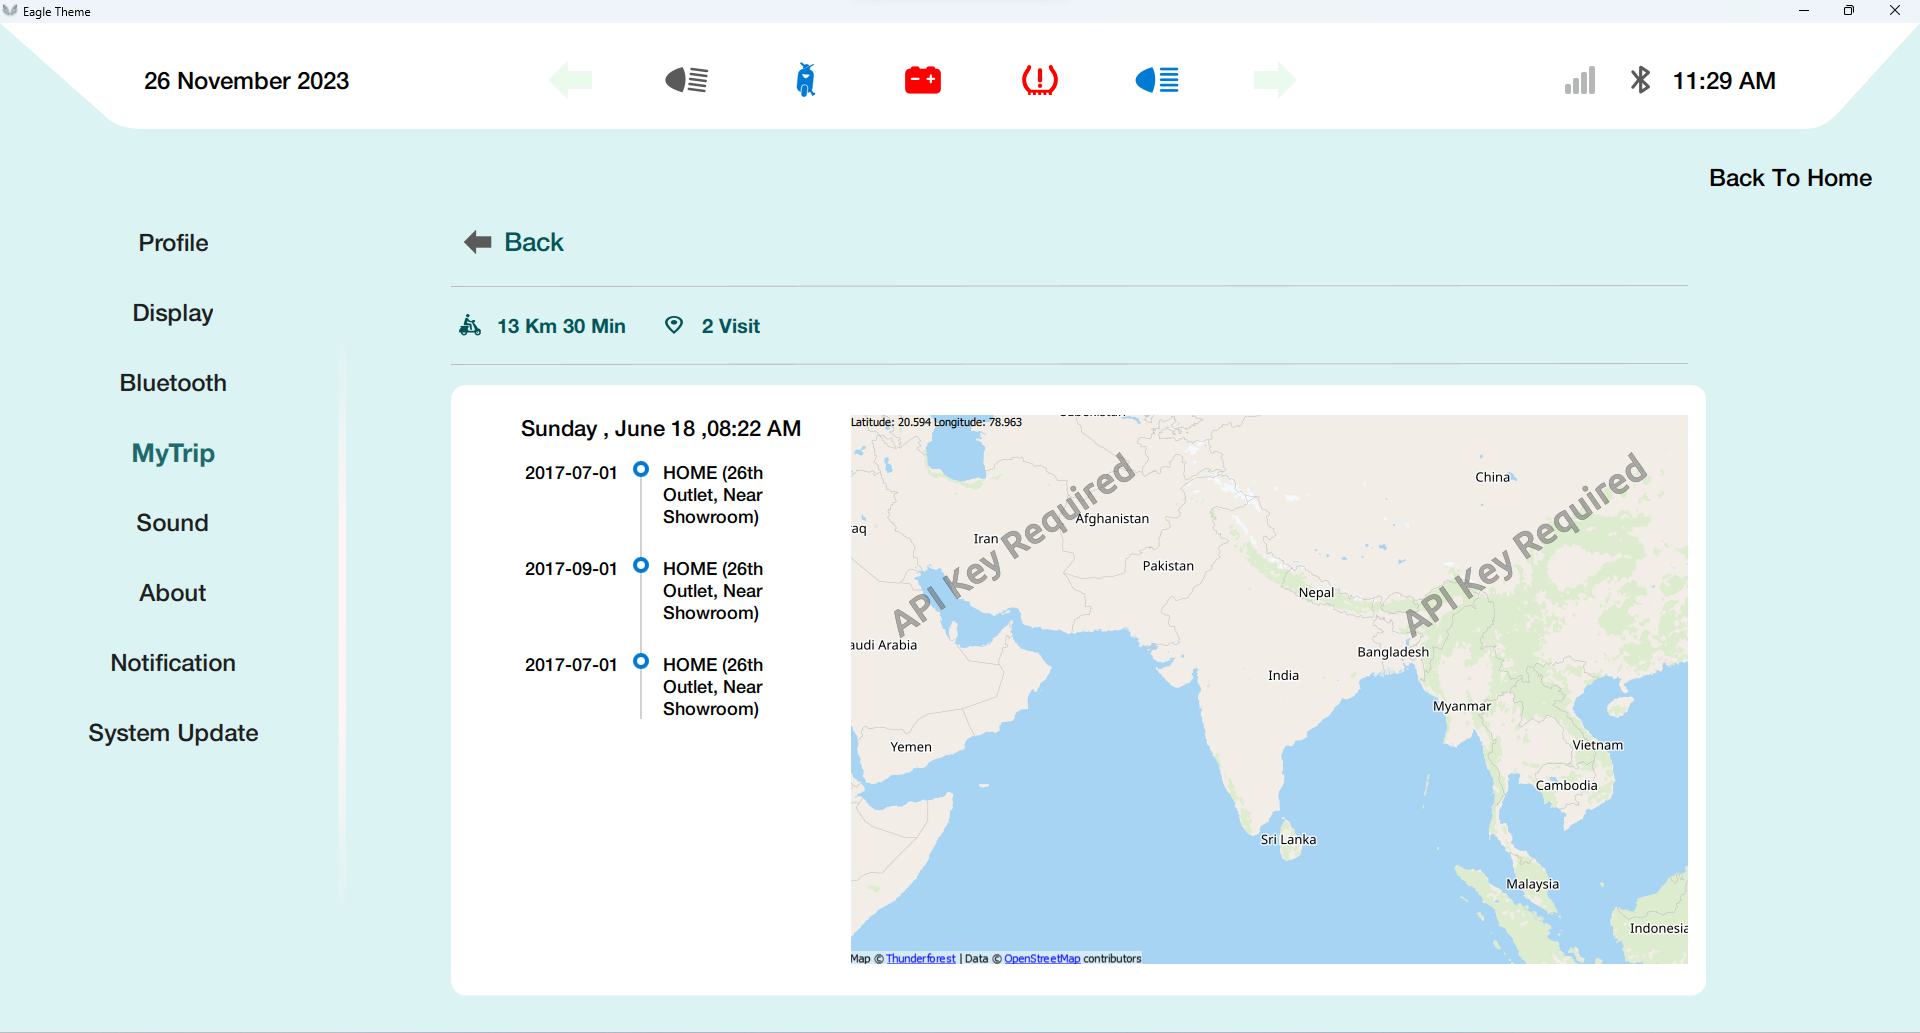Open the System Update section
The height and width of the screenshot is (1033, 1920).
tap(173, 733)
